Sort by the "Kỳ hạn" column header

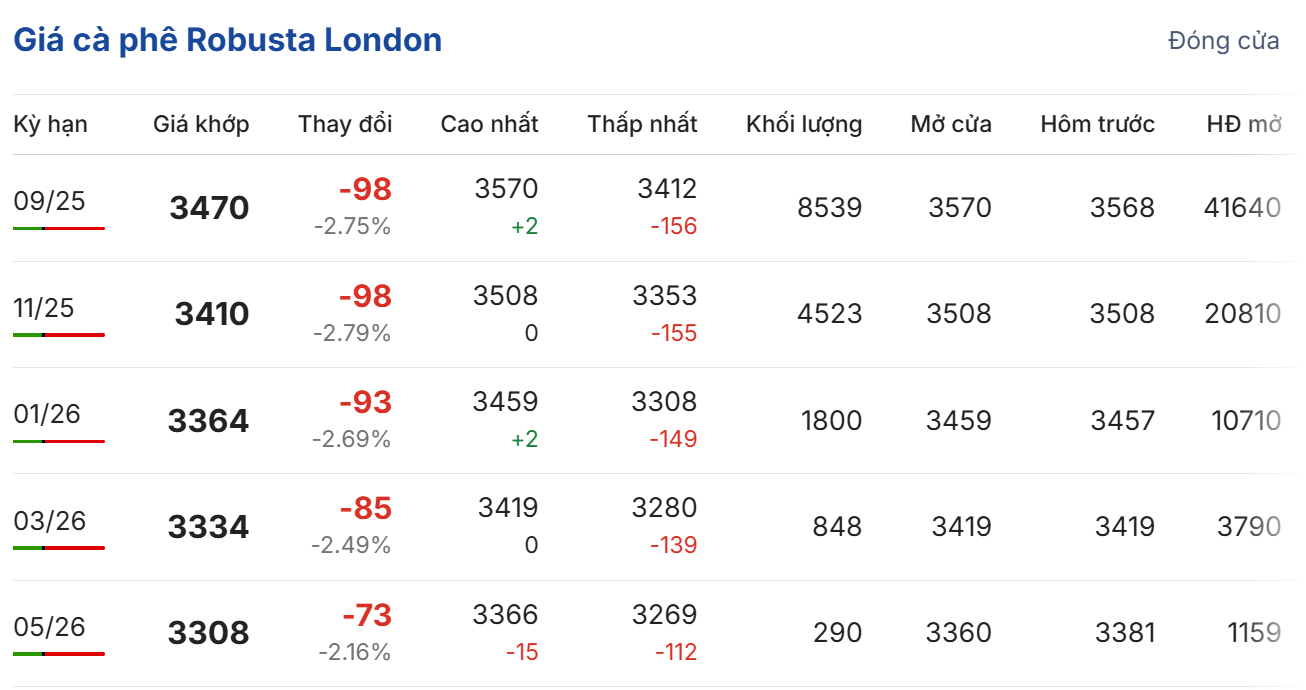[x=50, y=124]
